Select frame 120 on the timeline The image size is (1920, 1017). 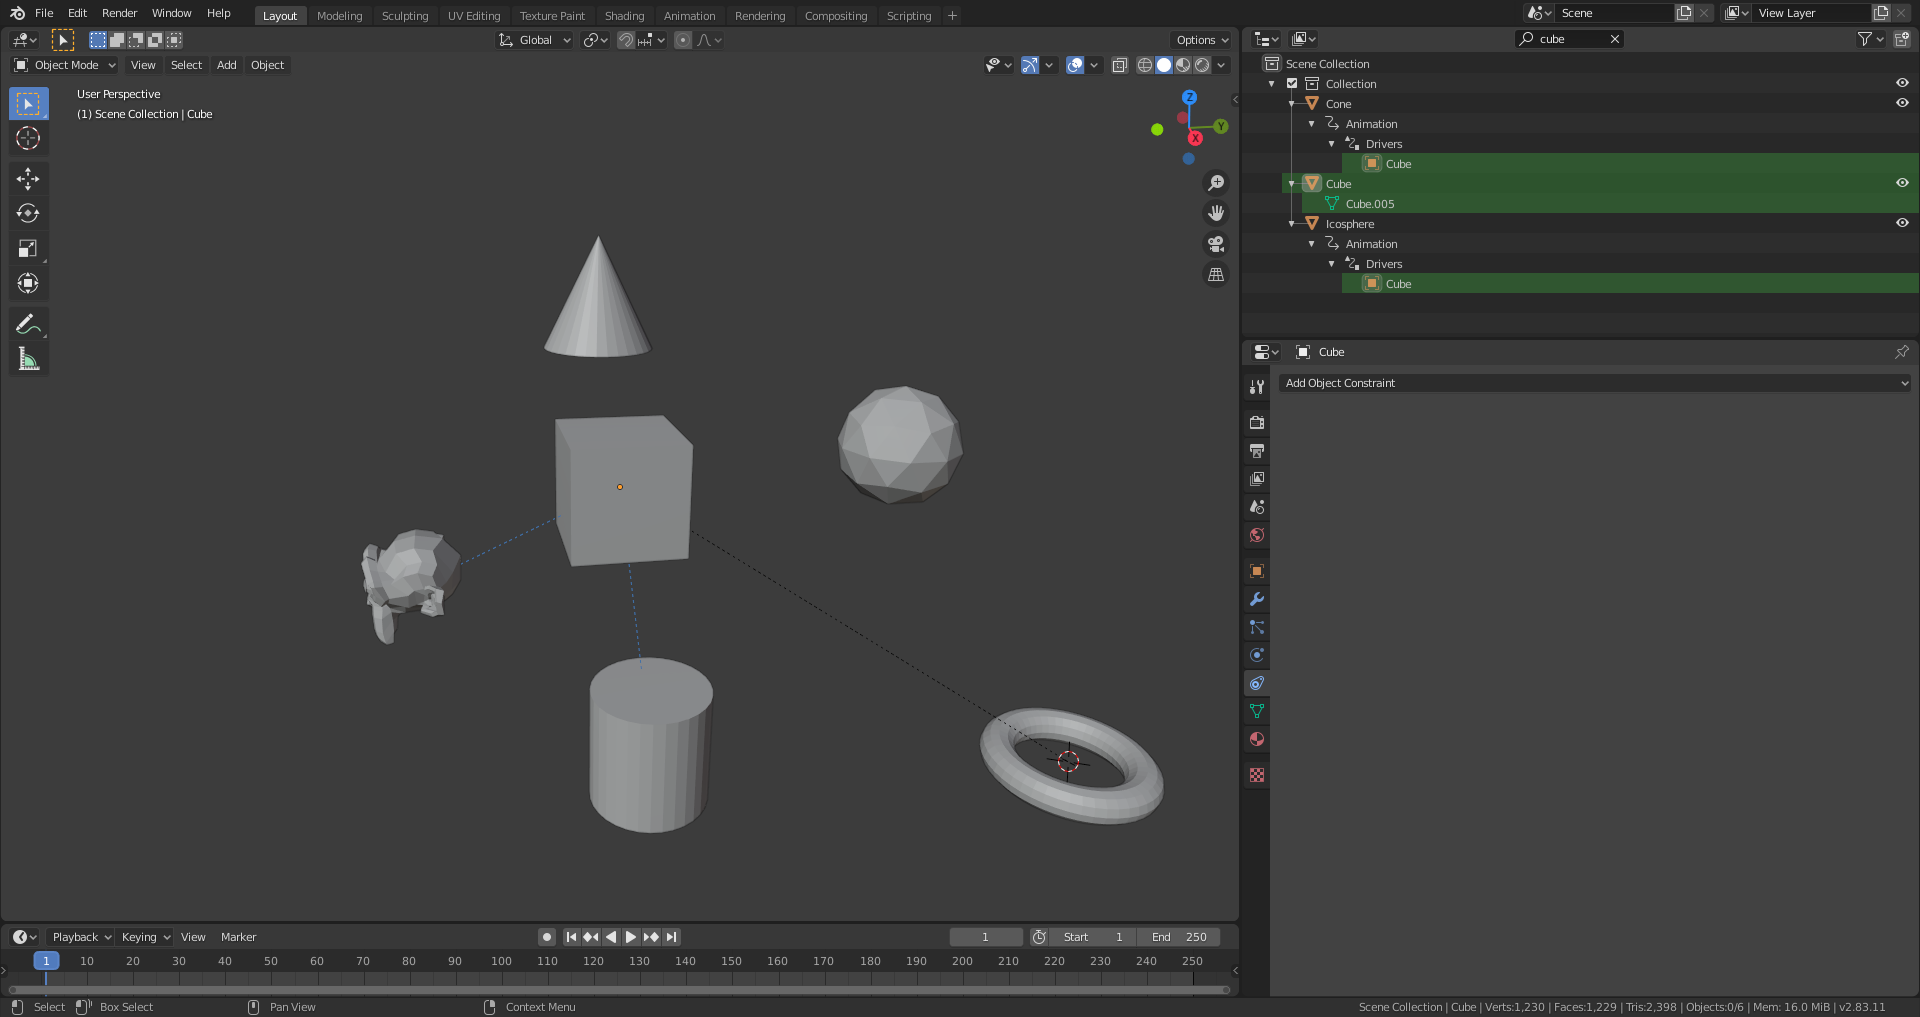tap(593, 961)
